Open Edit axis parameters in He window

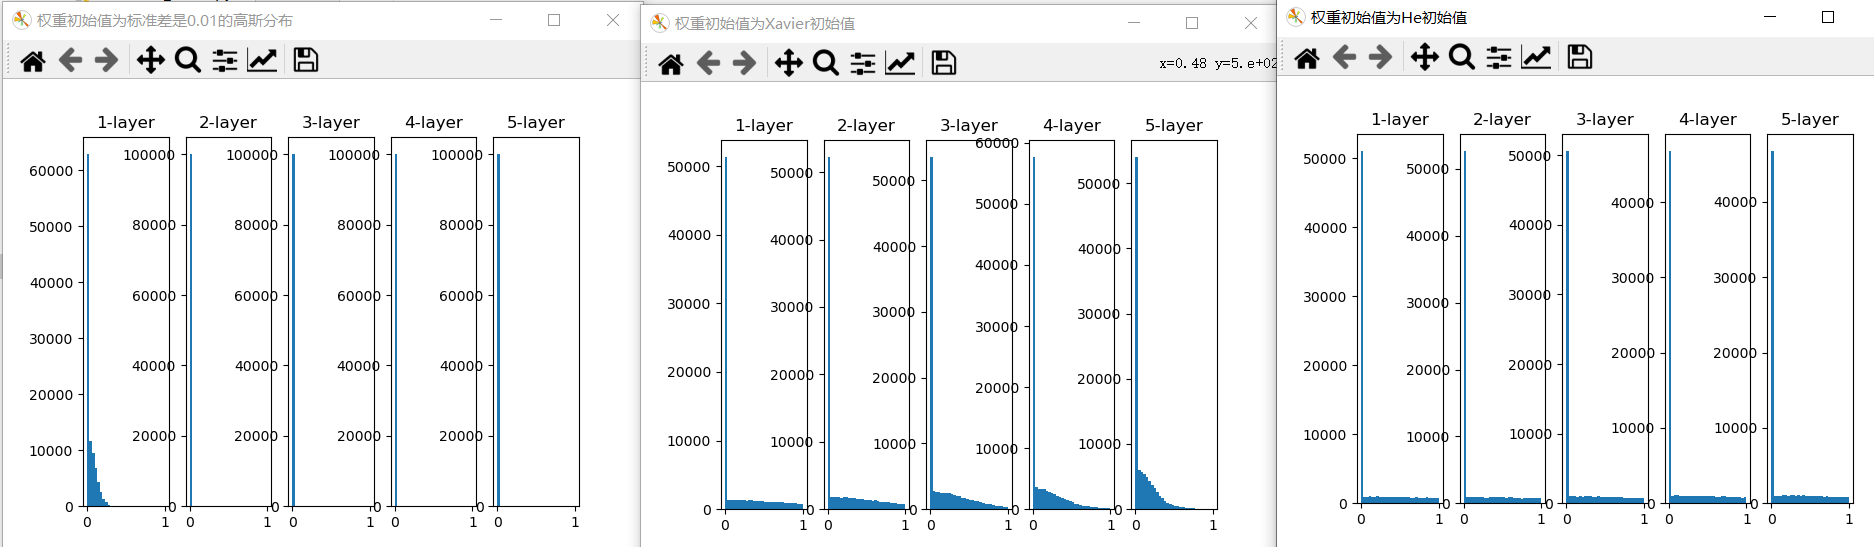1536,58
